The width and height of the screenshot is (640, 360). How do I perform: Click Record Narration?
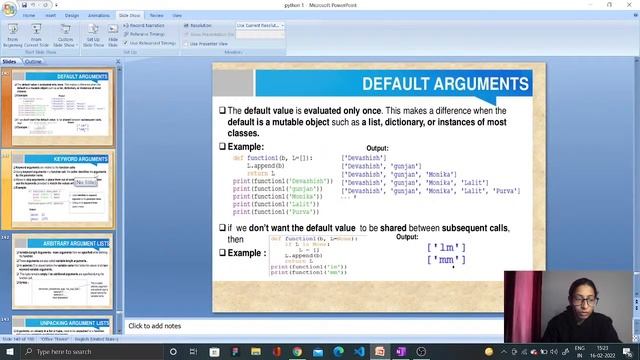tap(144, 25)
